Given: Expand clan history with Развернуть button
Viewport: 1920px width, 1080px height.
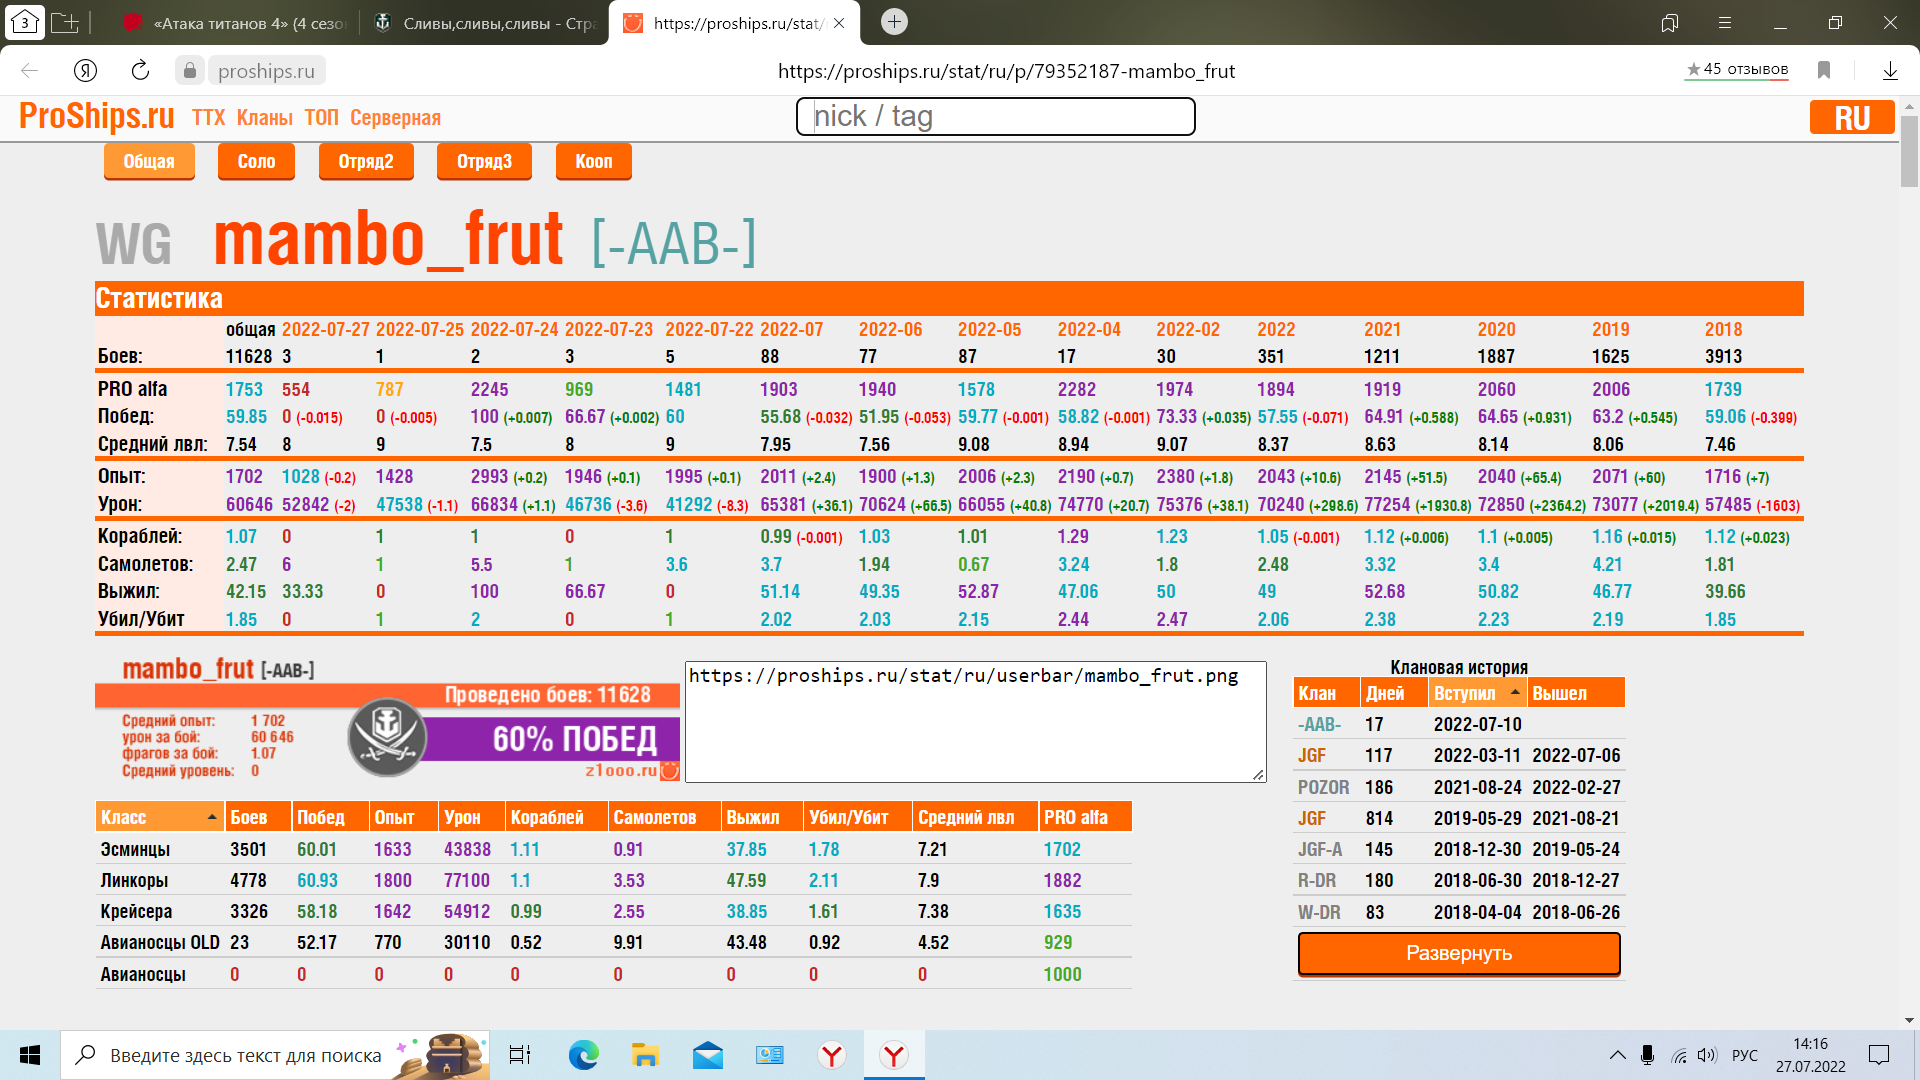Looking at the screenshot, I should coord(1458,953).
